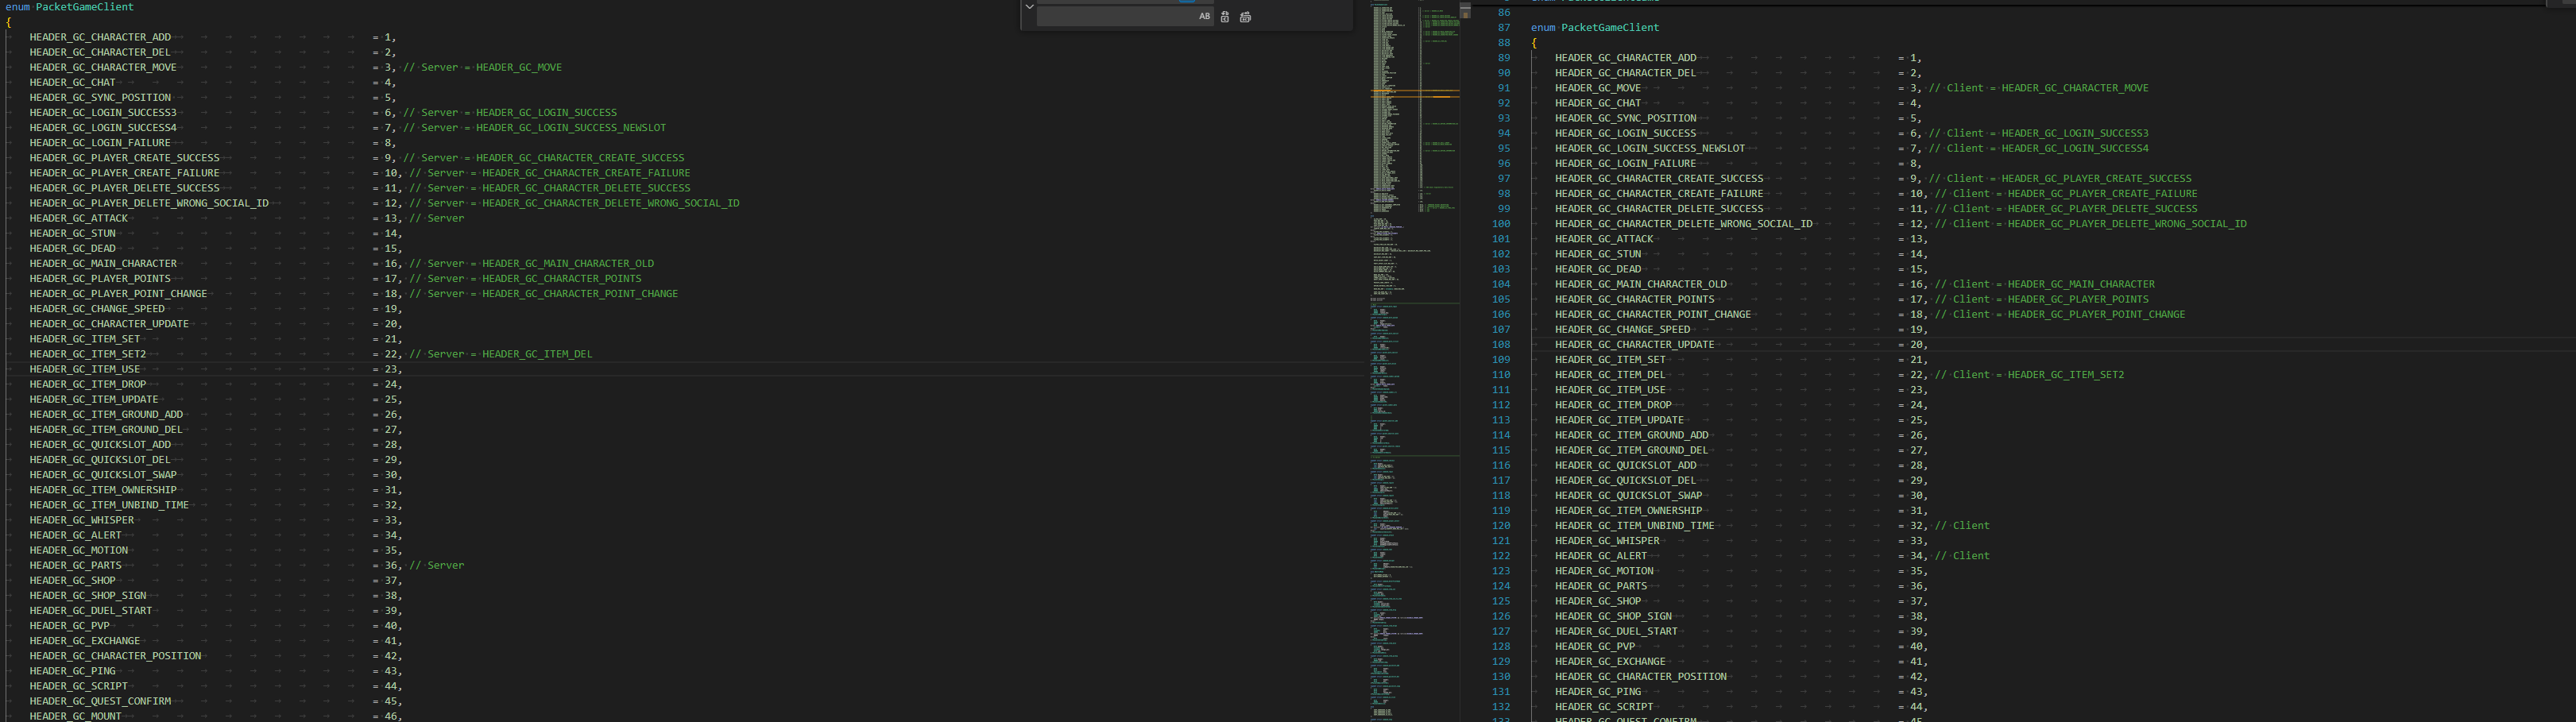
Task: Click HEADER_GC_CHARACTER_DELETE_WRONG_SOCIAL_ID on line 100
Action: [1684, 224]
